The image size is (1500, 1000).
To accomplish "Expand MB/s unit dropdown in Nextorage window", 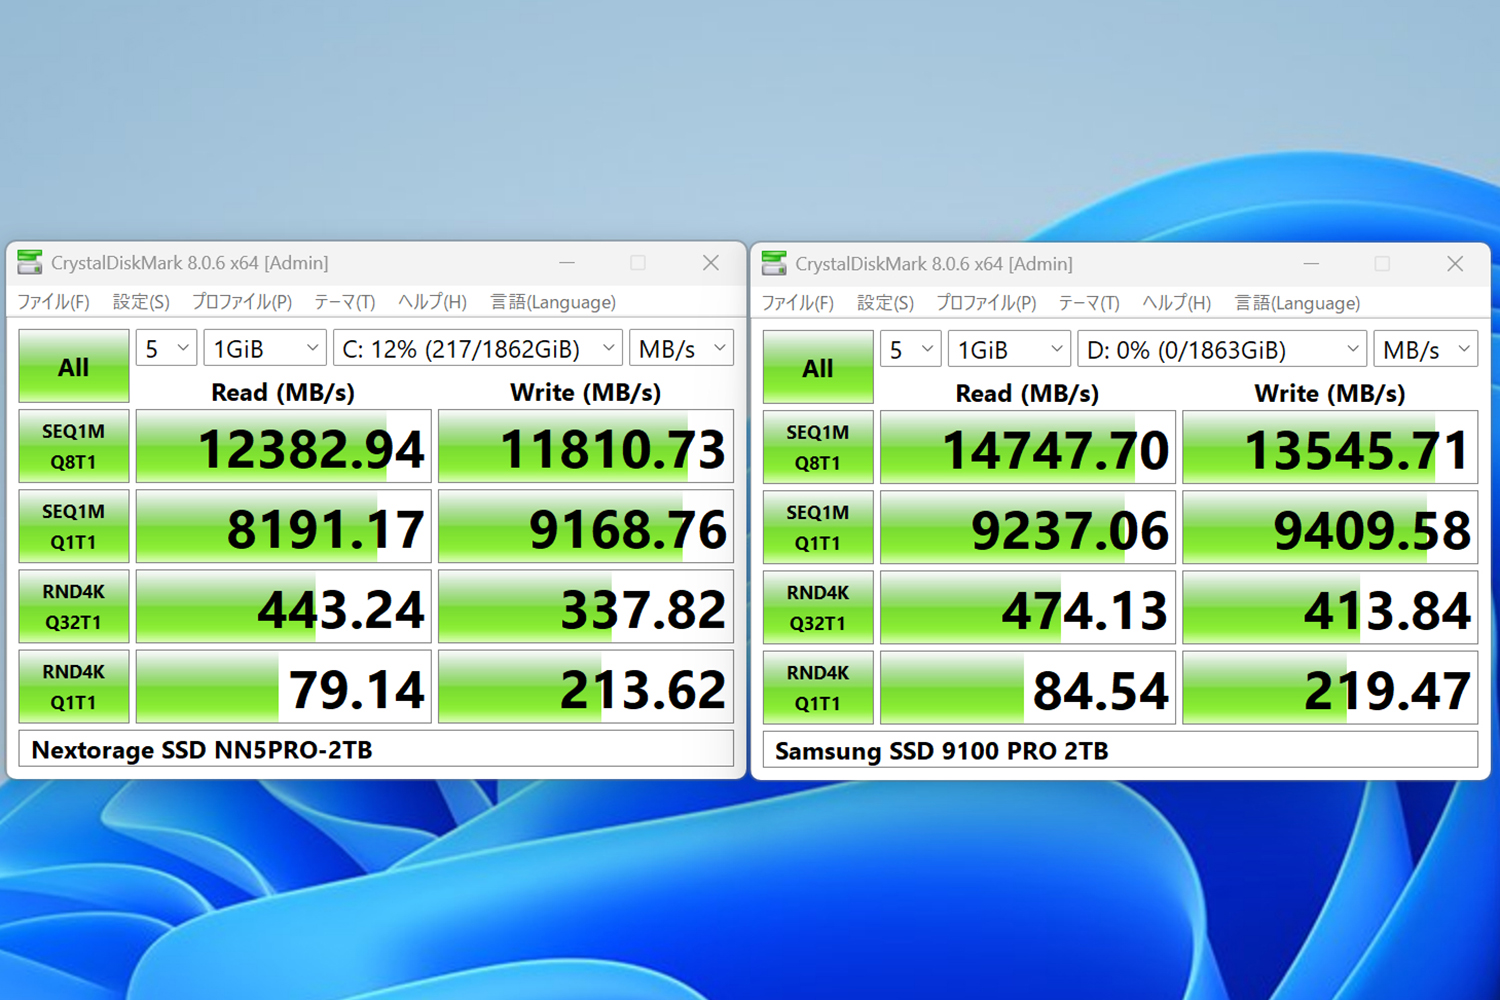I will (x=681, y=348).
